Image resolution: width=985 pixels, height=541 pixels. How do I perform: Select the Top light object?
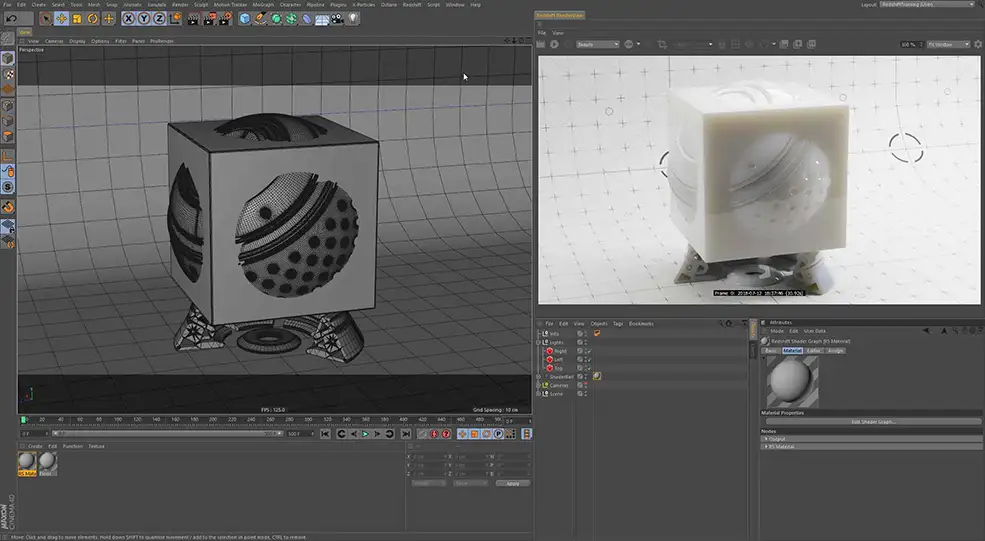point(558,368)
